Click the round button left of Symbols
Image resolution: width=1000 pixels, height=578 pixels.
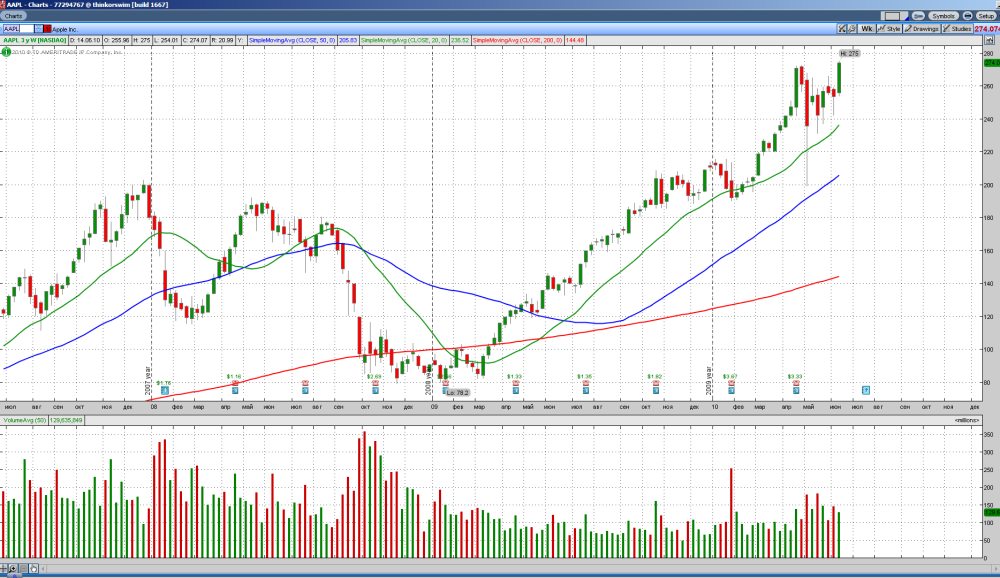[918, 16]
